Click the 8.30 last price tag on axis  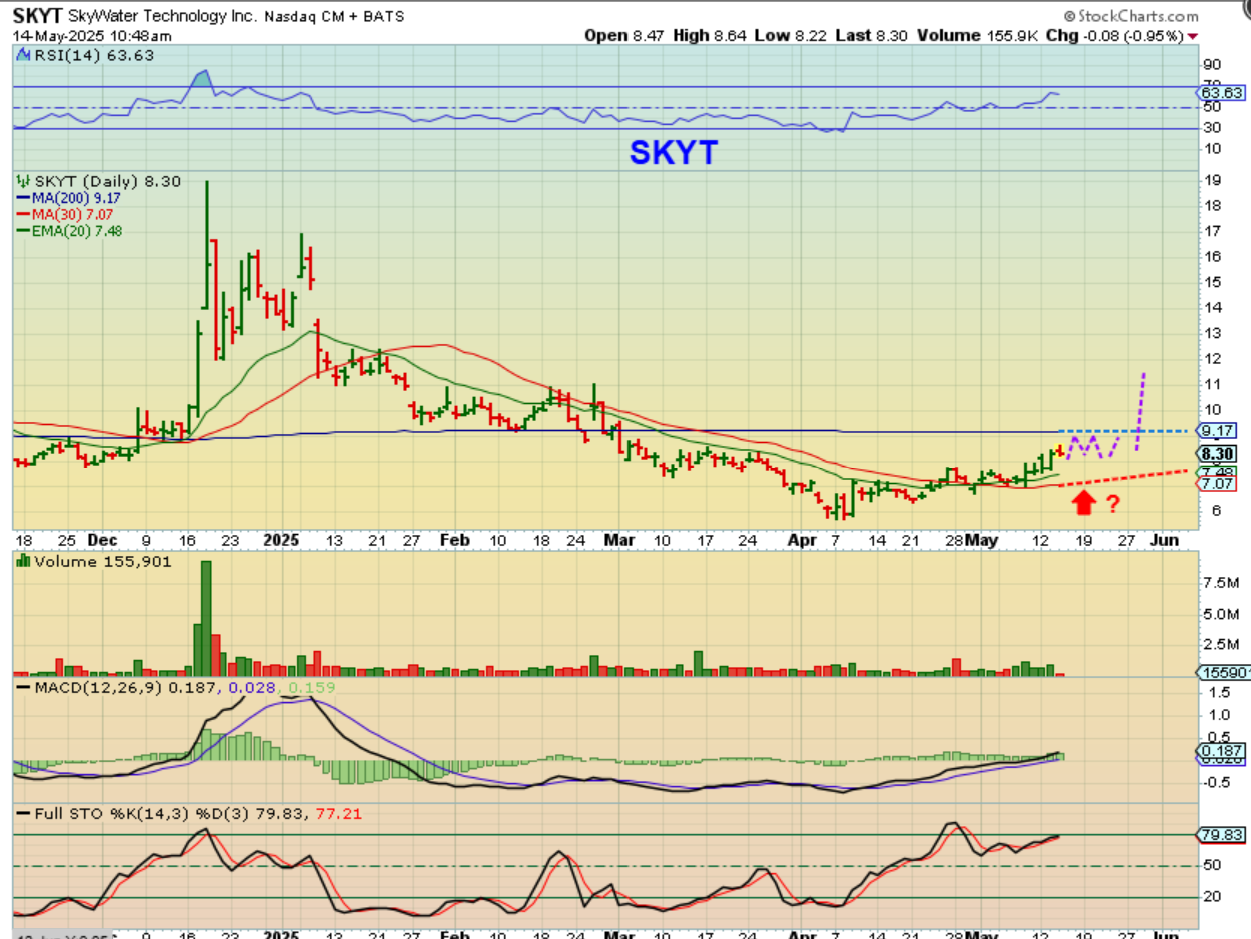point(1220,453)
